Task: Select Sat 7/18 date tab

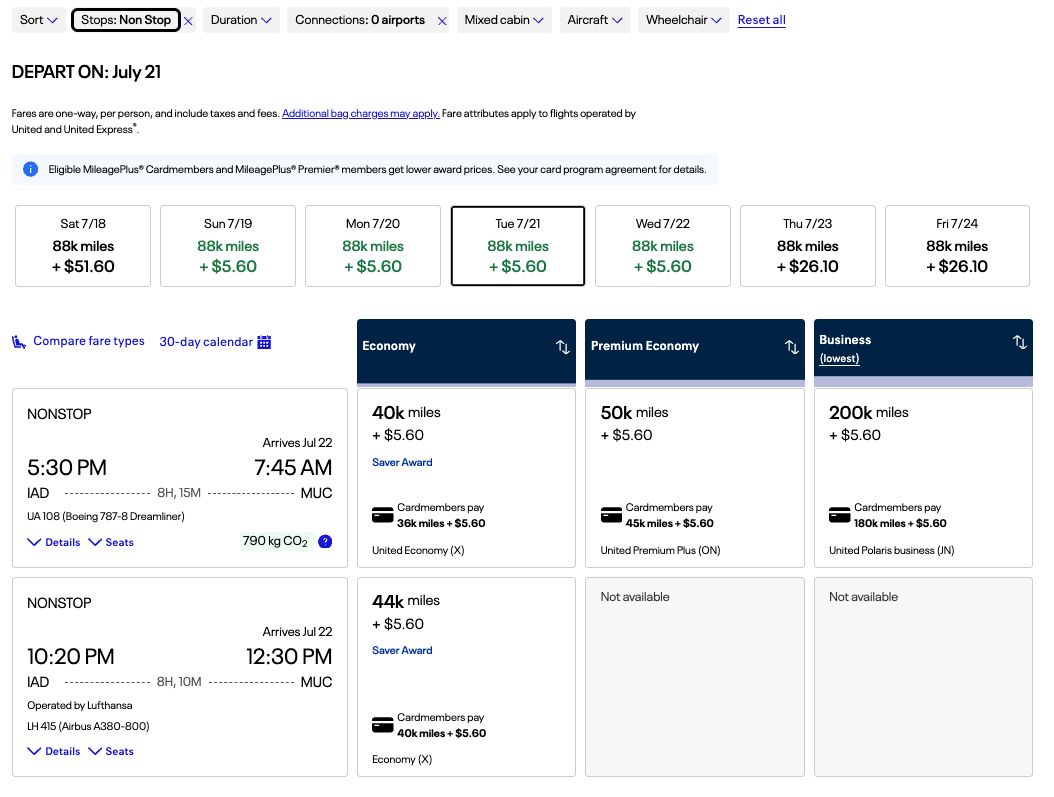Action: pos(83,246)
